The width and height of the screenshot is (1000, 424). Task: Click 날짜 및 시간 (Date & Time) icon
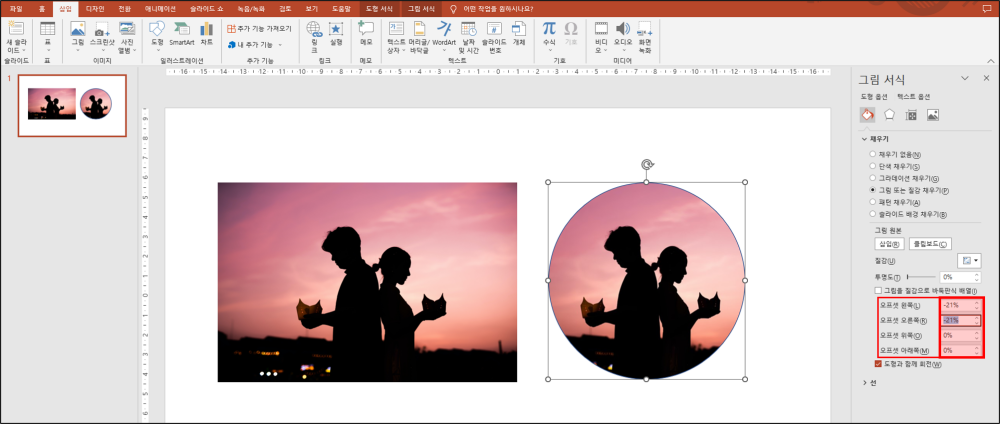click(469, 29)
